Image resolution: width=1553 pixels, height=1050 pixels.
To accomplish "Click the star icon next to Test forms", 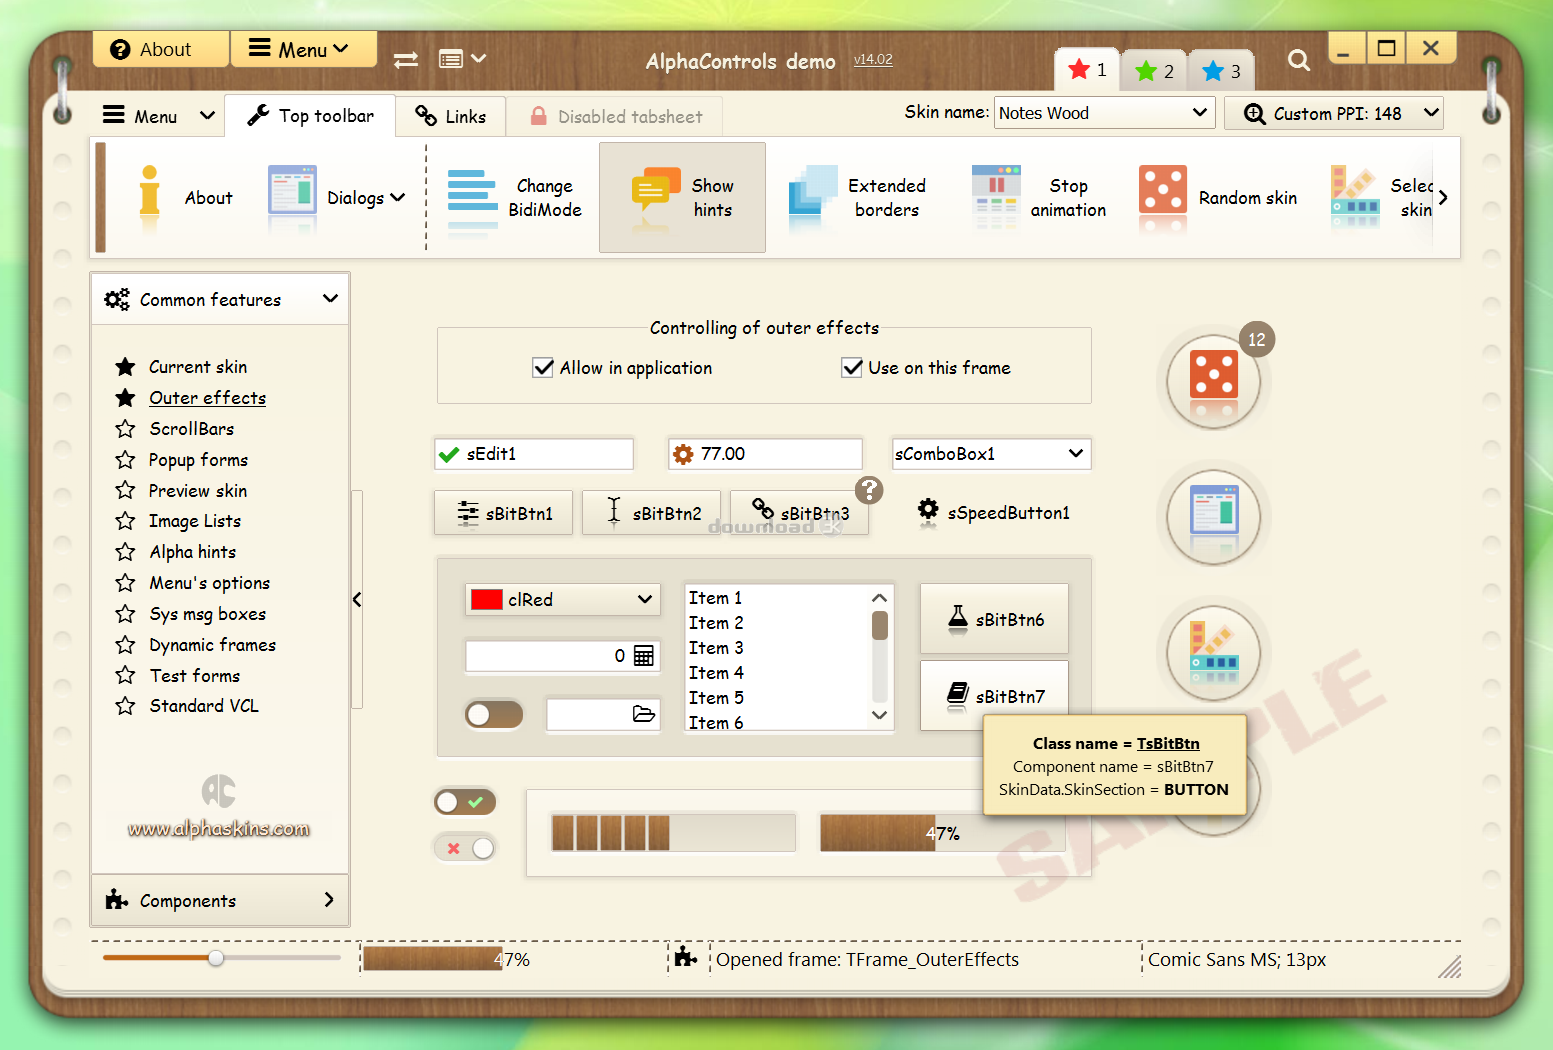I will click(125, 676).
